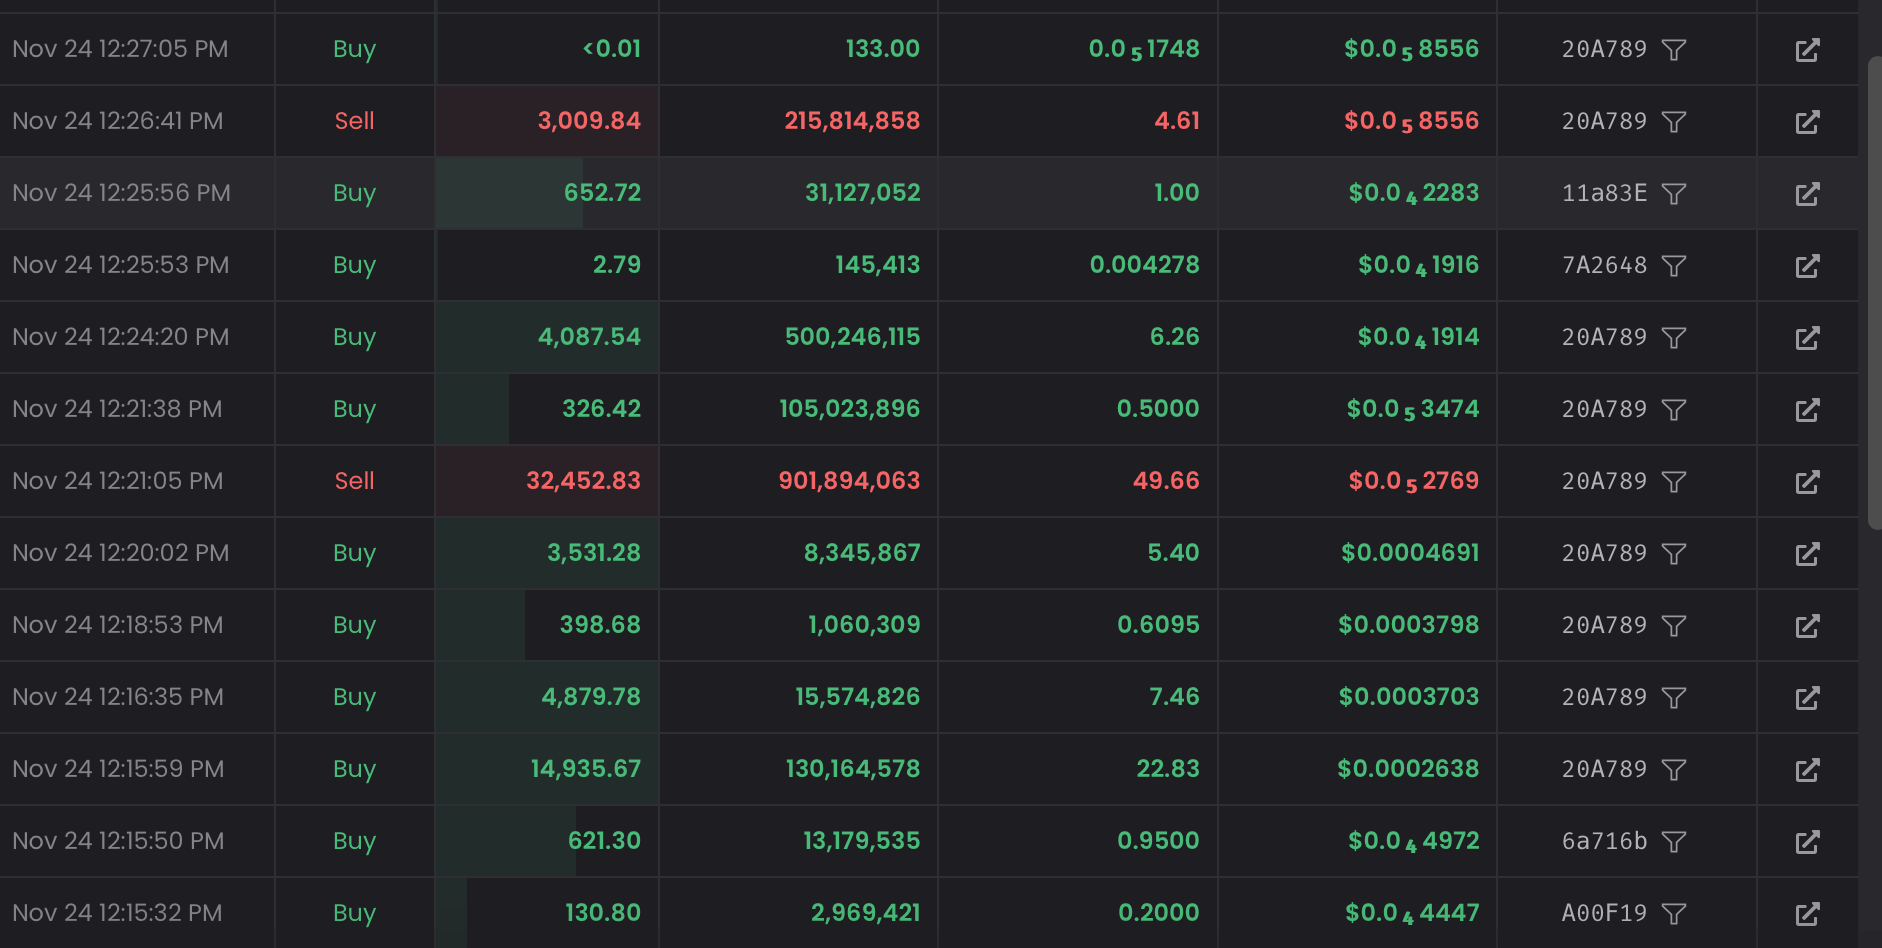The height and width of the screenshot is (948, 1882).
Task: Click maker address A00F19
Action: 1604,913
